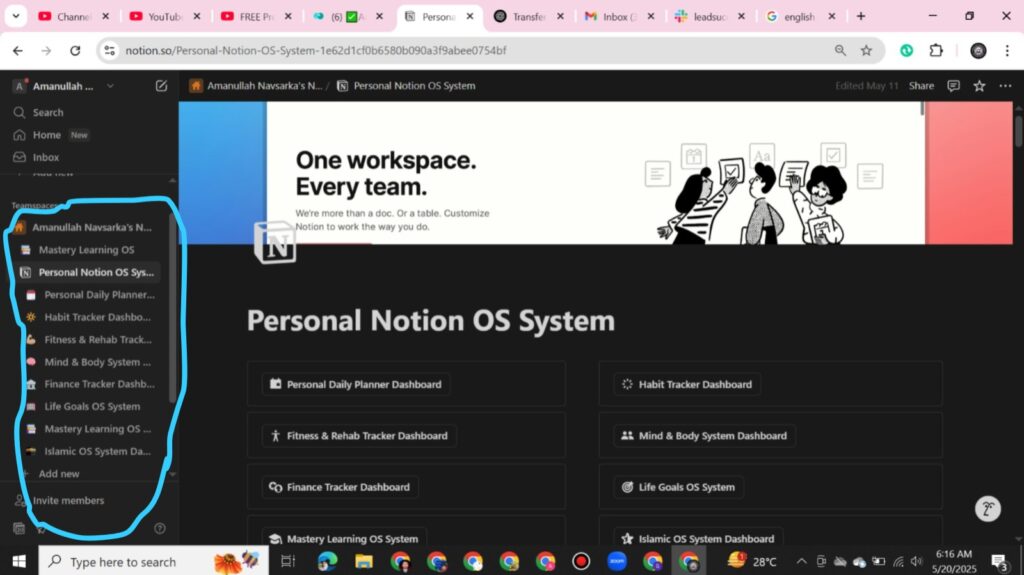This screenshot has height=575, width=1024.
Task: Open Mind & Body System Dashboard card
Action: coord(704,436)
